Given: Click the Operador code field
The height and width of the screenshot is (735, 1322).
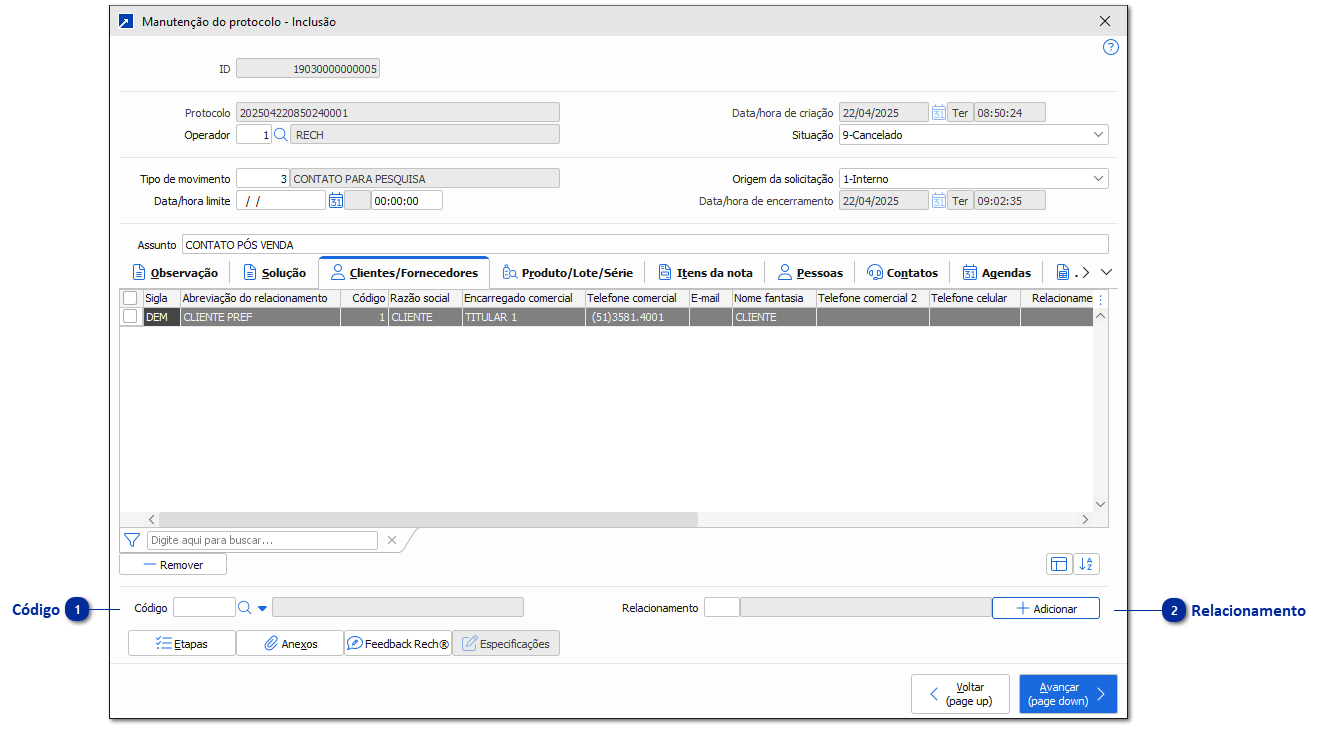Looking at the screenshot, I should pos(254,135).
